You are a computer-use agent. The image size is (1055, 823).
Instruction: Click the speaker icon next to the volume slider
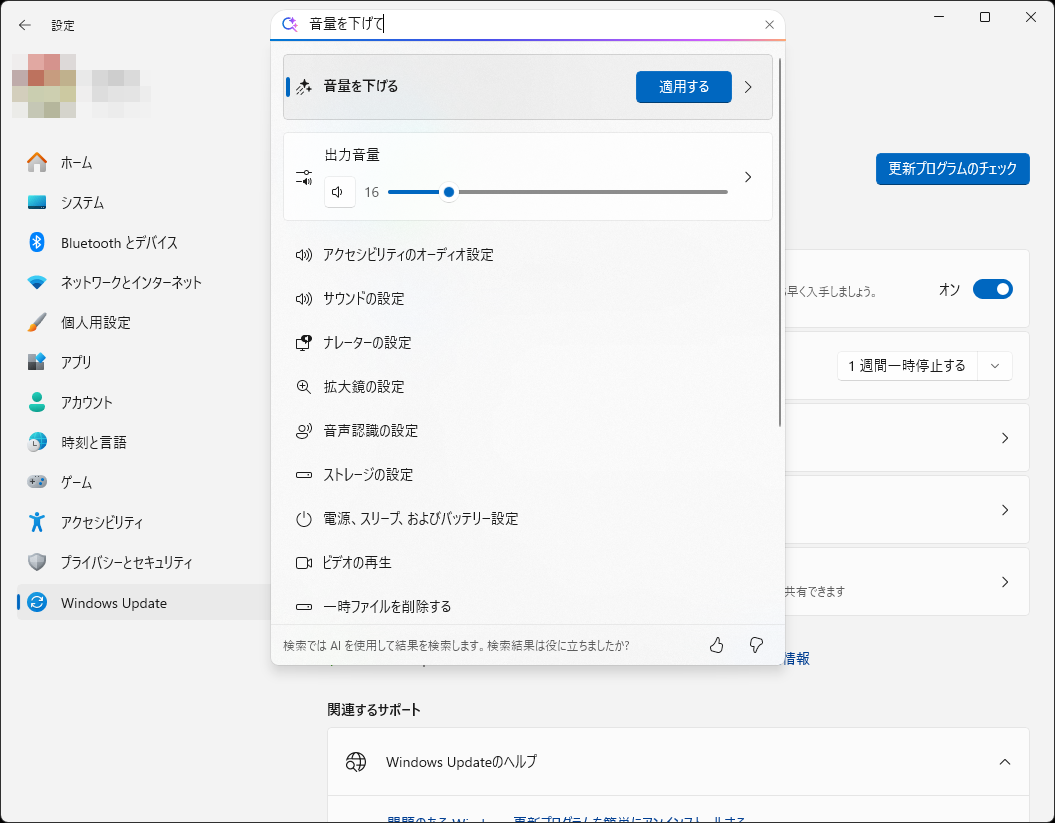tap(339, 192)
